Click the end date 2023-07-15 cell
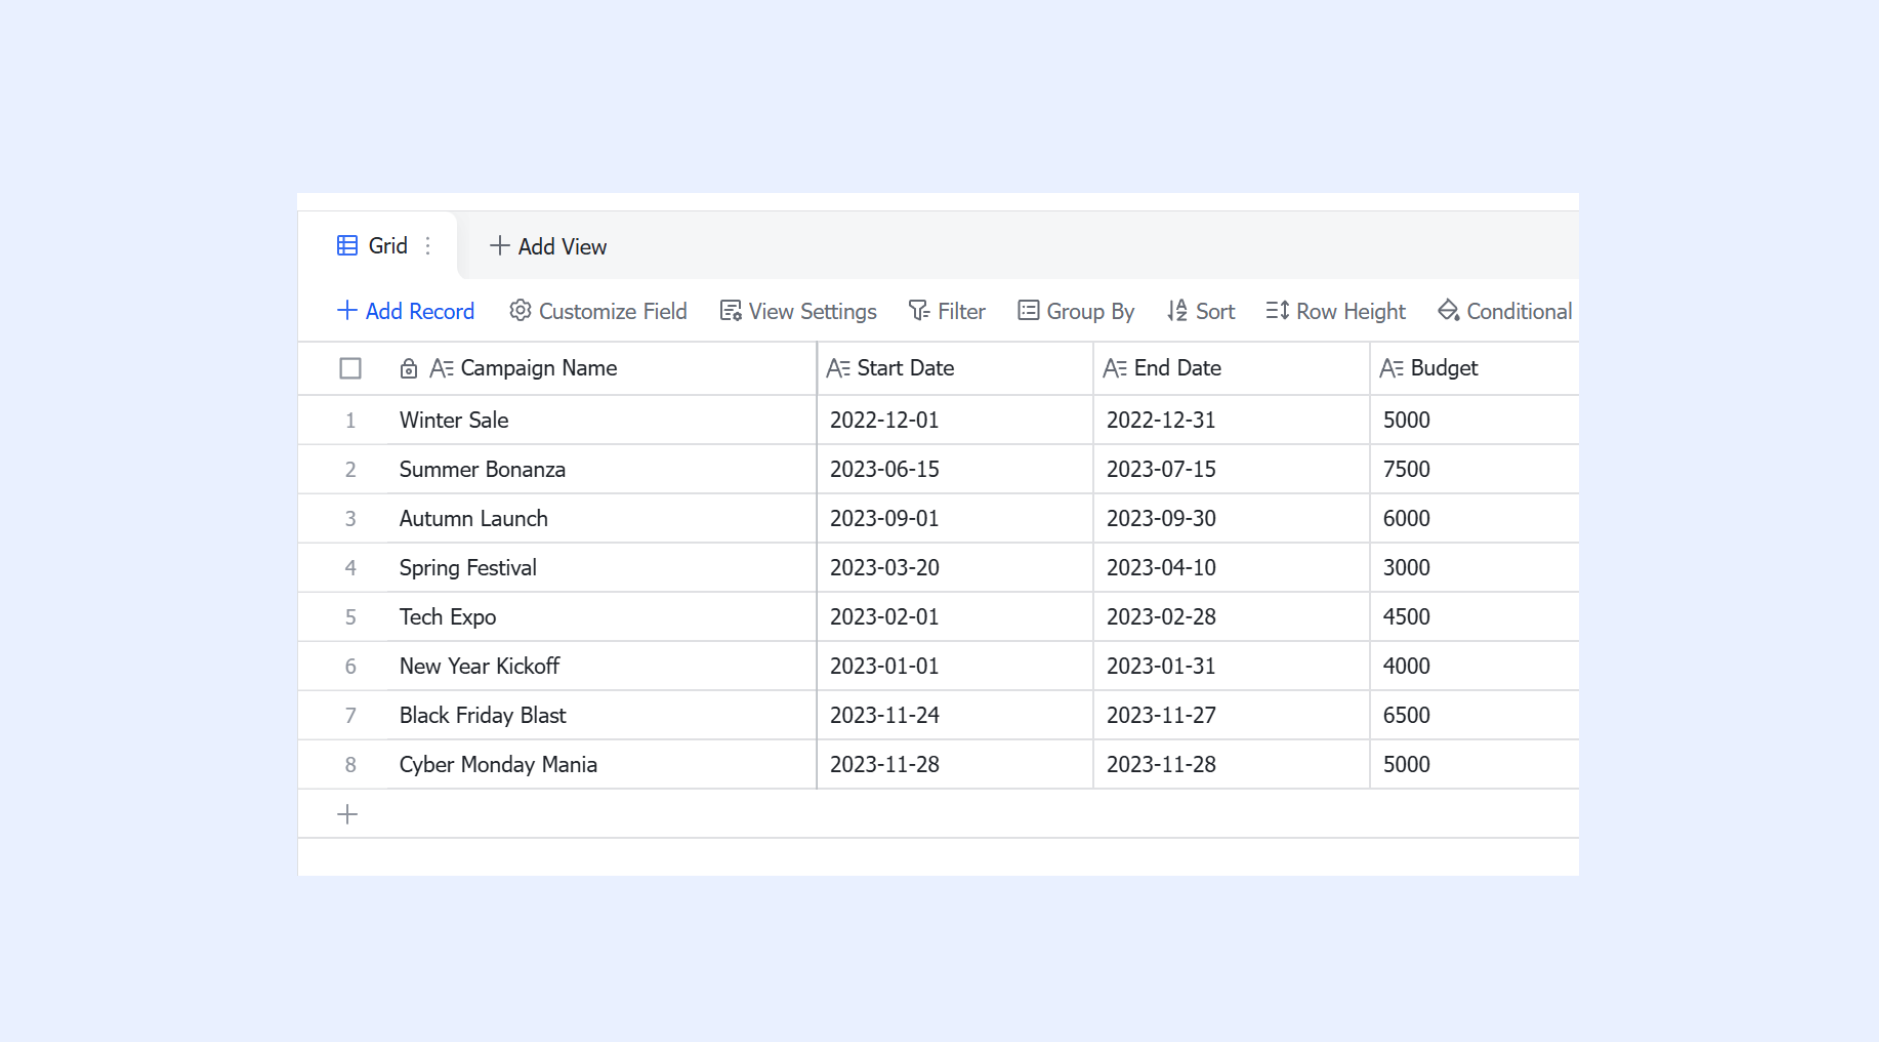 pyautogui.click(x=1232, y=469)
